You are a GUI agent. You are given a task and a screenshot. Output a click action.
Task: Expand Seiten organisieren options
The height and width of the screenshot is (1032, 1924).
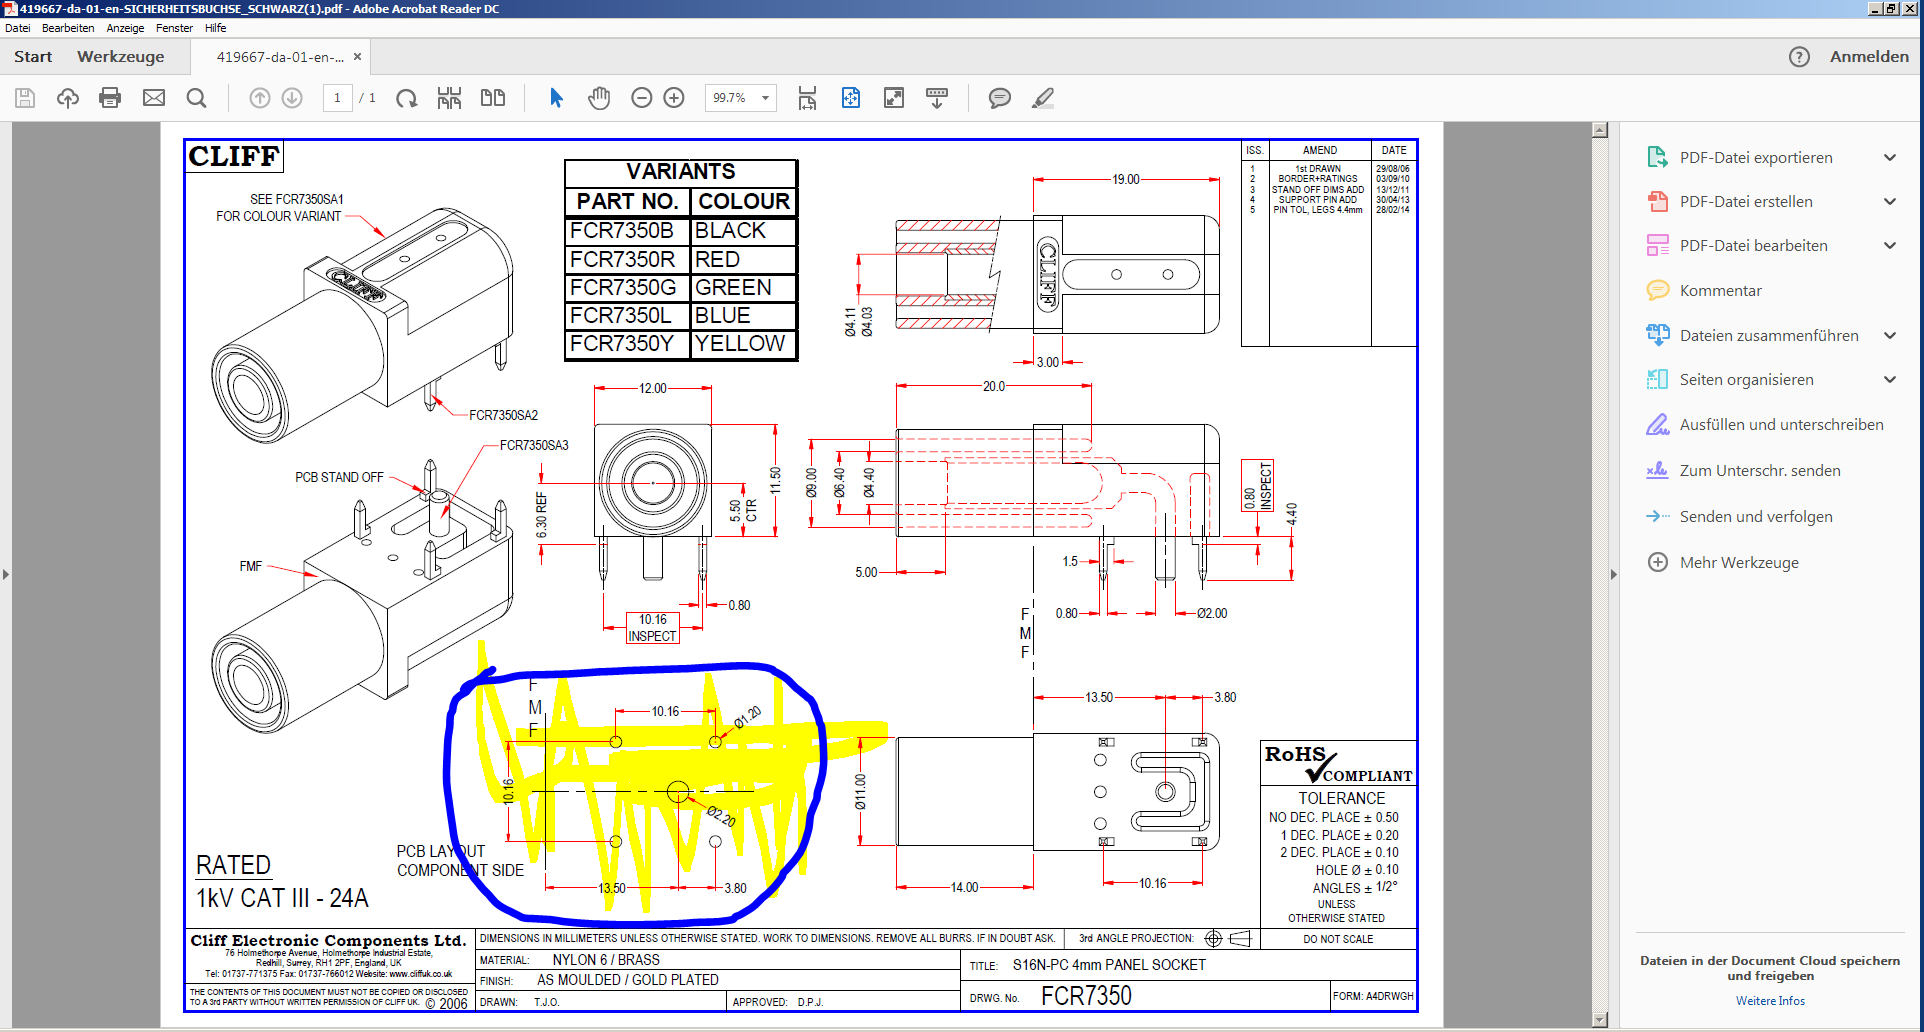coord(1890,380)
